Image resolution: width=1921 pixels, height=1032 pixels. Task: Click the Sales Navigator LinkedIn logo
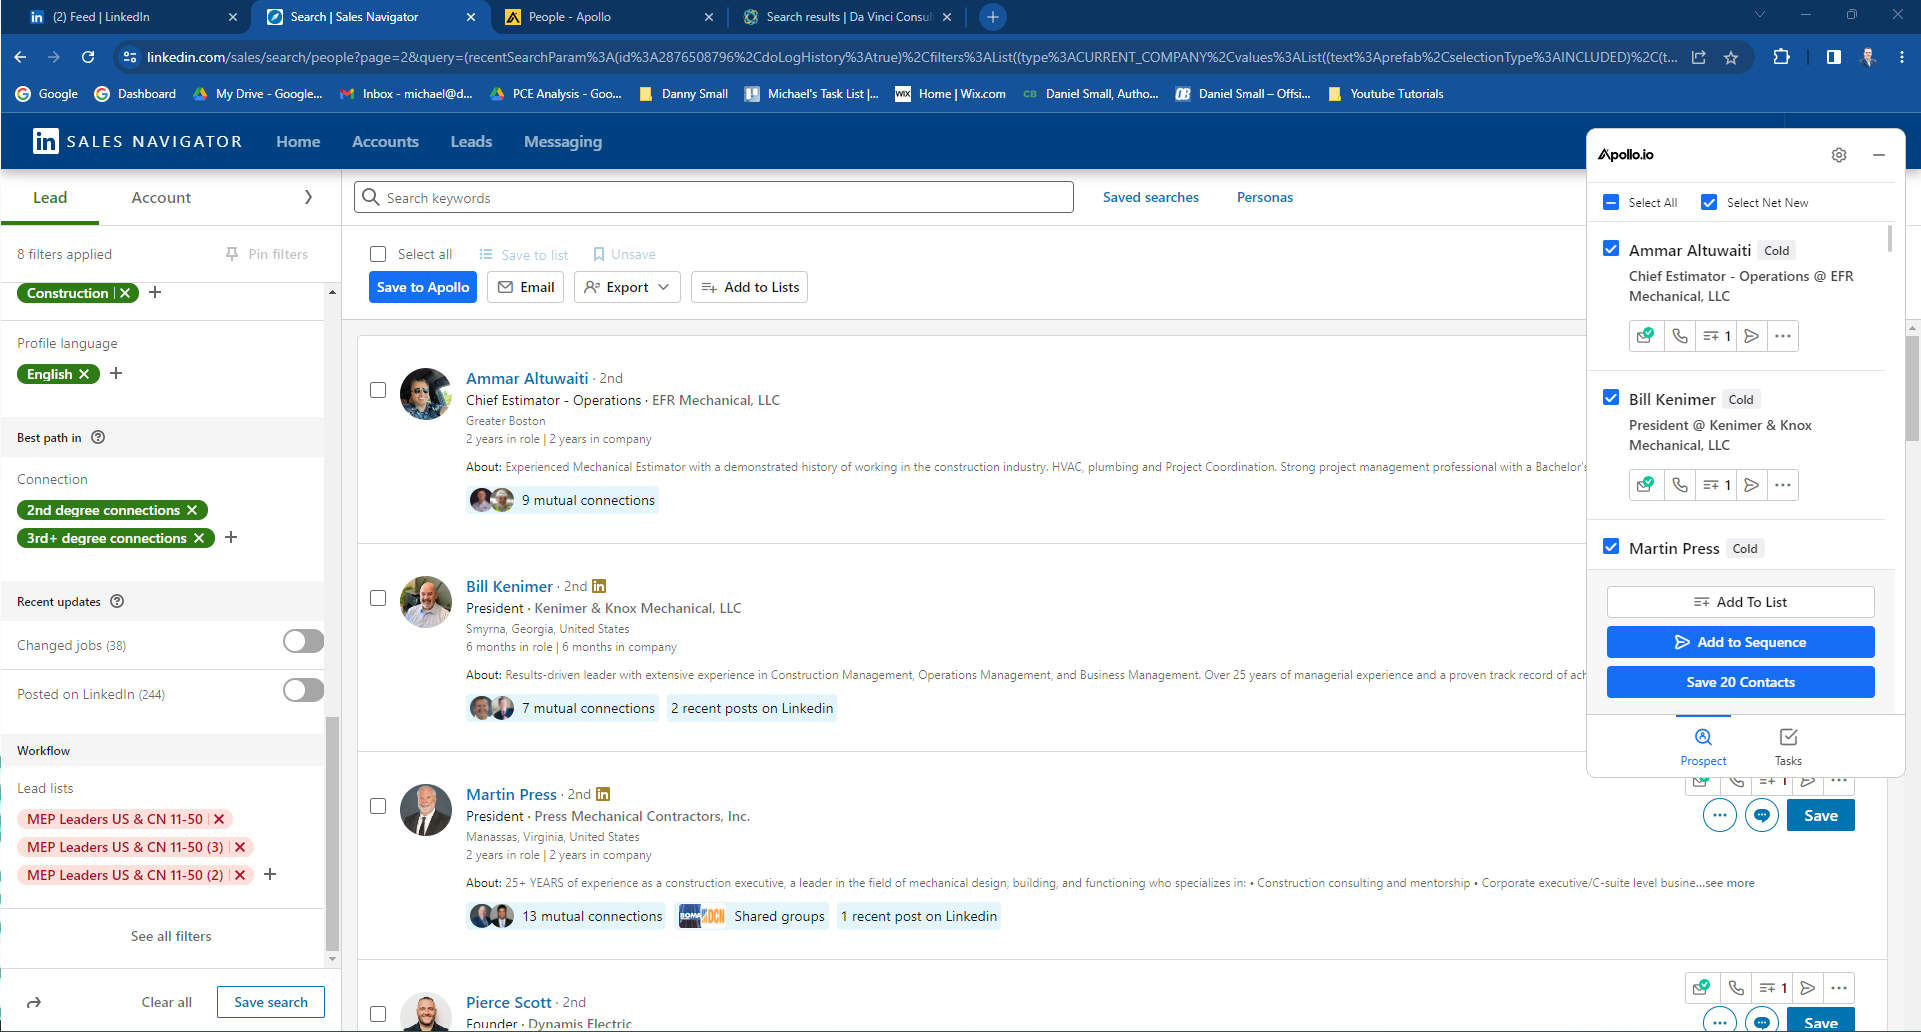pyautogui.click(x=45, y=141)
